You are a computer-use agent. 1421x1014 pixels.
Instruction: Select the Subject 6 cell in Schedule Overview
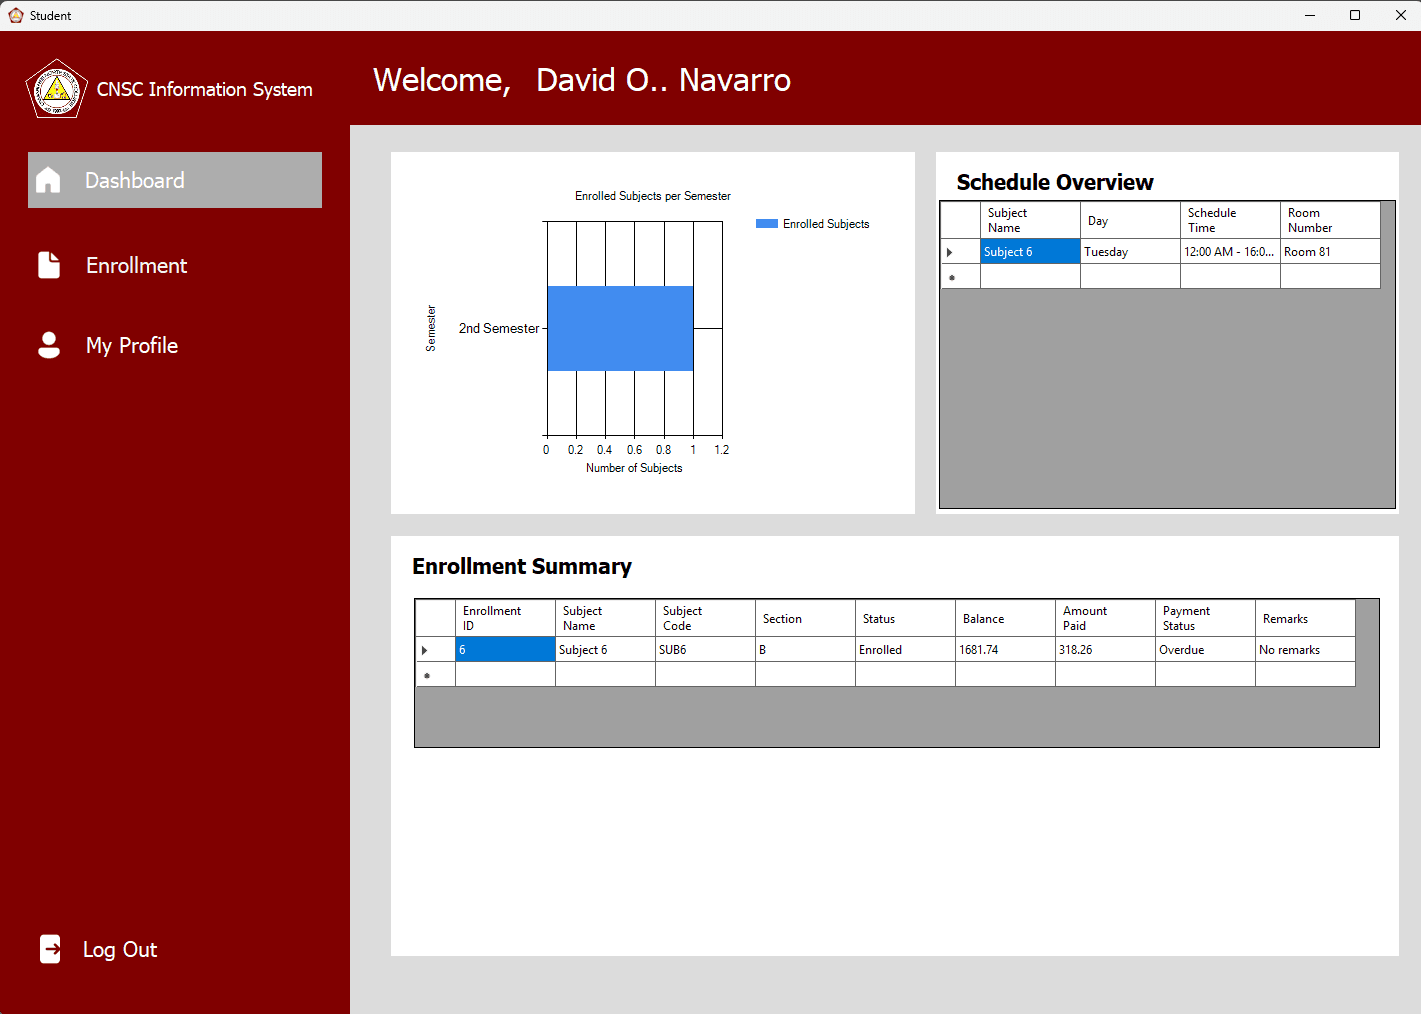(x=1029, y=251)
